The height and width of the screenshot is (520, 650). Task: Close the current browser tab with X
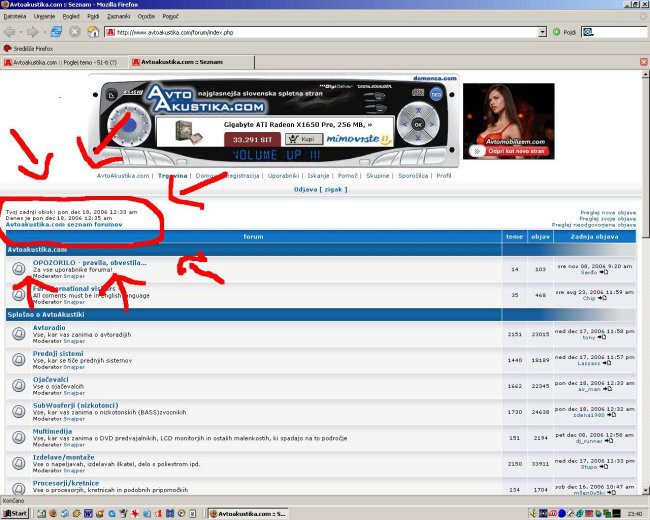642,62
